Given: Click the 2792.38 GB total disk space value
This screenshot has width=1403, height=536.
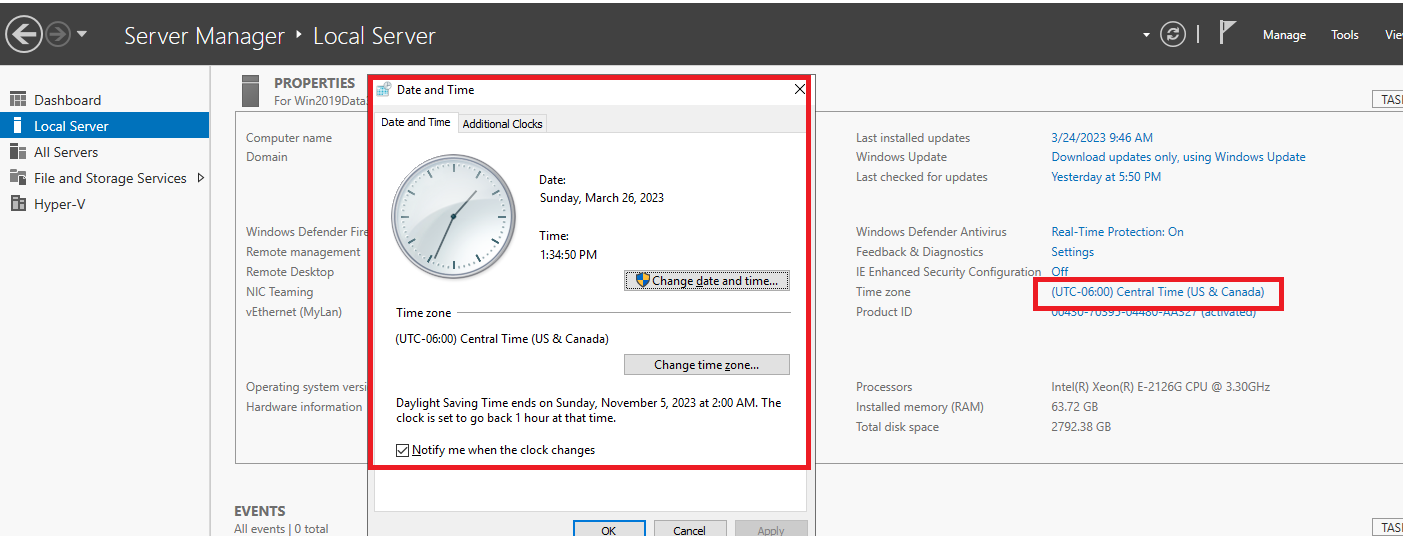Looking at the screenshot, I should click(x=1081, y=427).
